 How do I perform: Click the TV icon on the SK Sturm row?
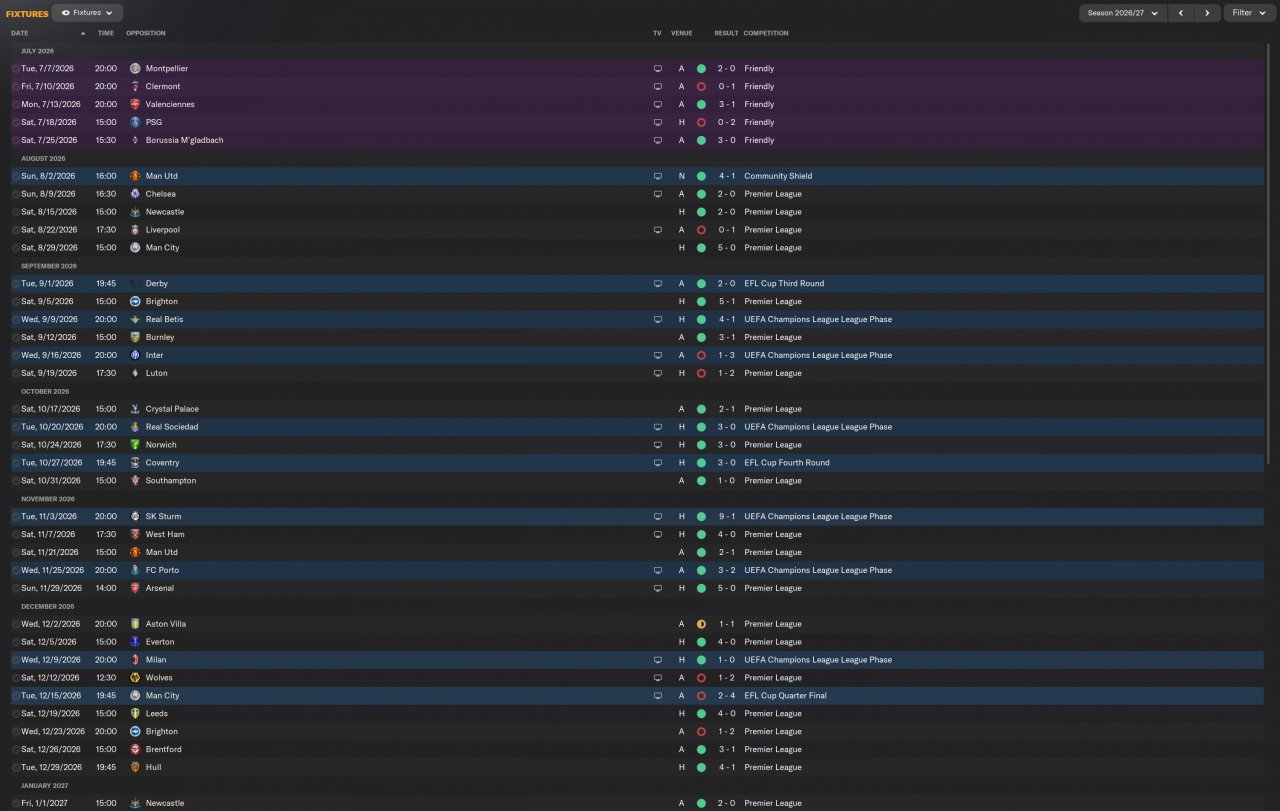tap(658, 517)
